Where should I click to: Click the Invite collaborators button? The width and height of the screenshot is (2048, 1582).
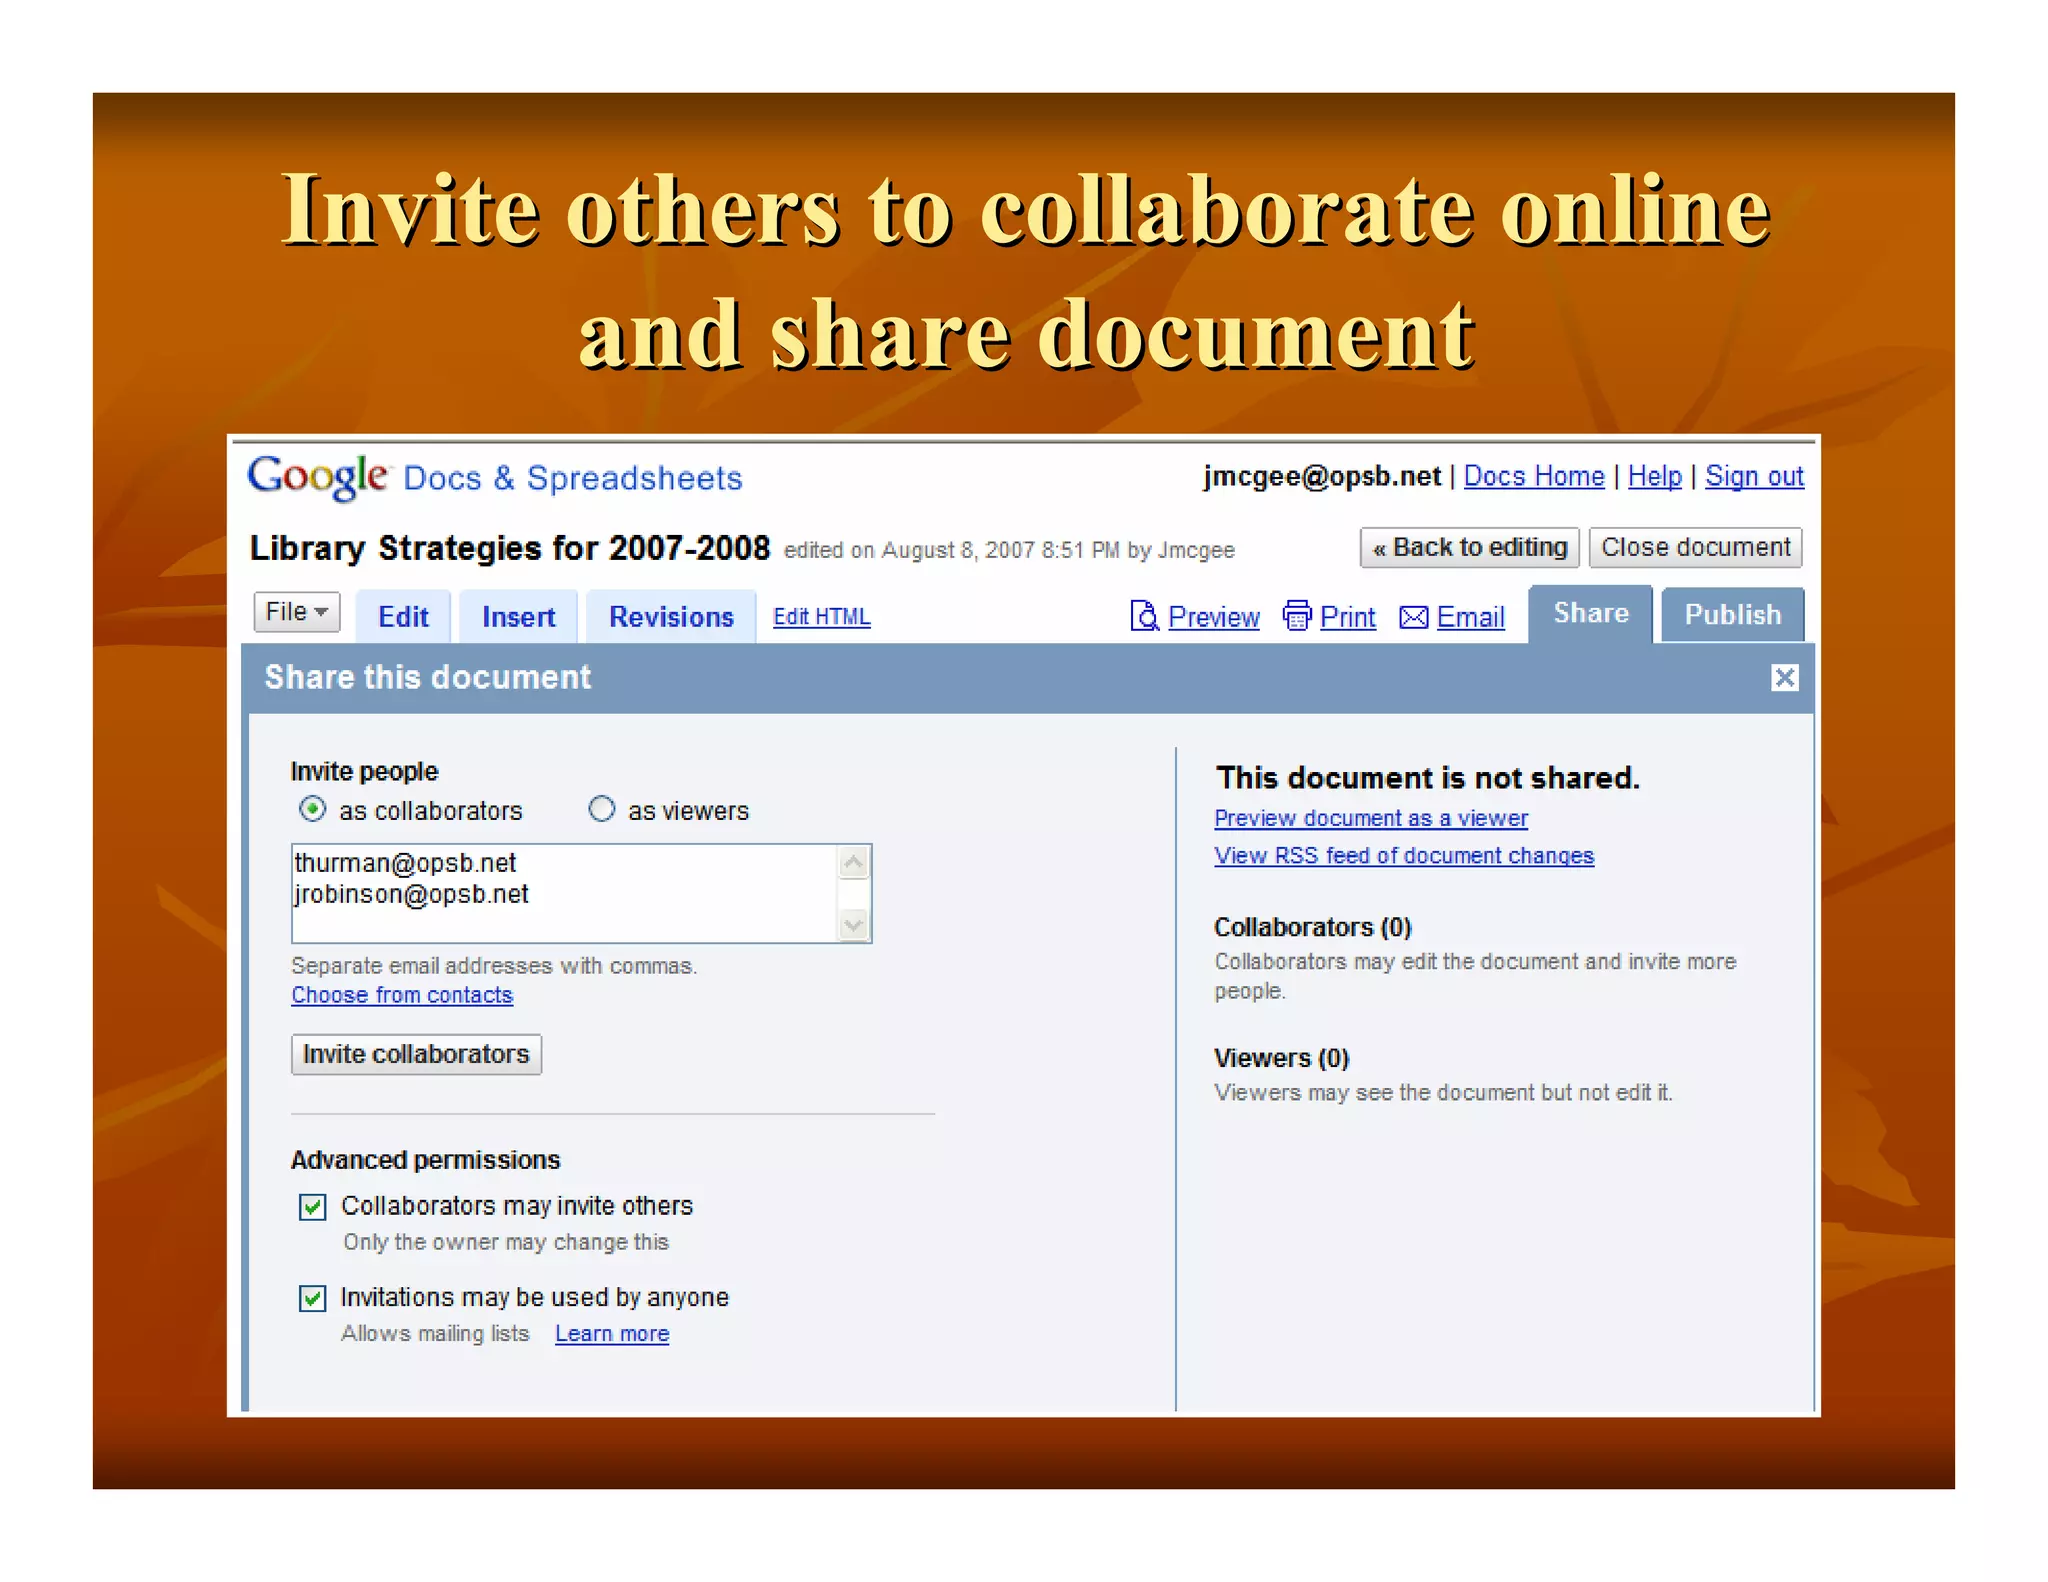click(x=416, y=1054)
